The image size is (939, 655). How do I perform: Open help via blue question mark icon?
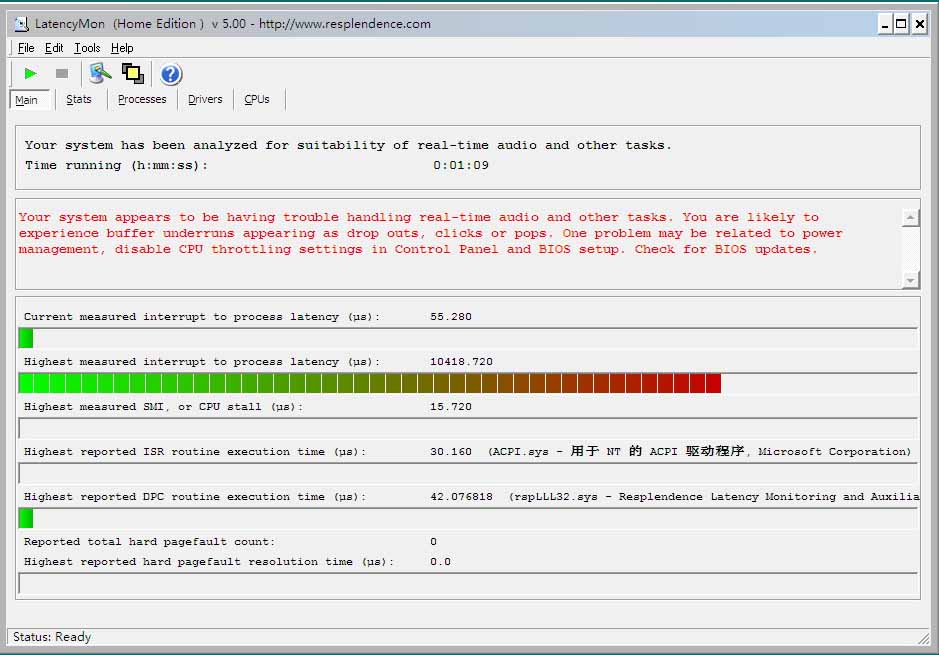coord(171,74)
